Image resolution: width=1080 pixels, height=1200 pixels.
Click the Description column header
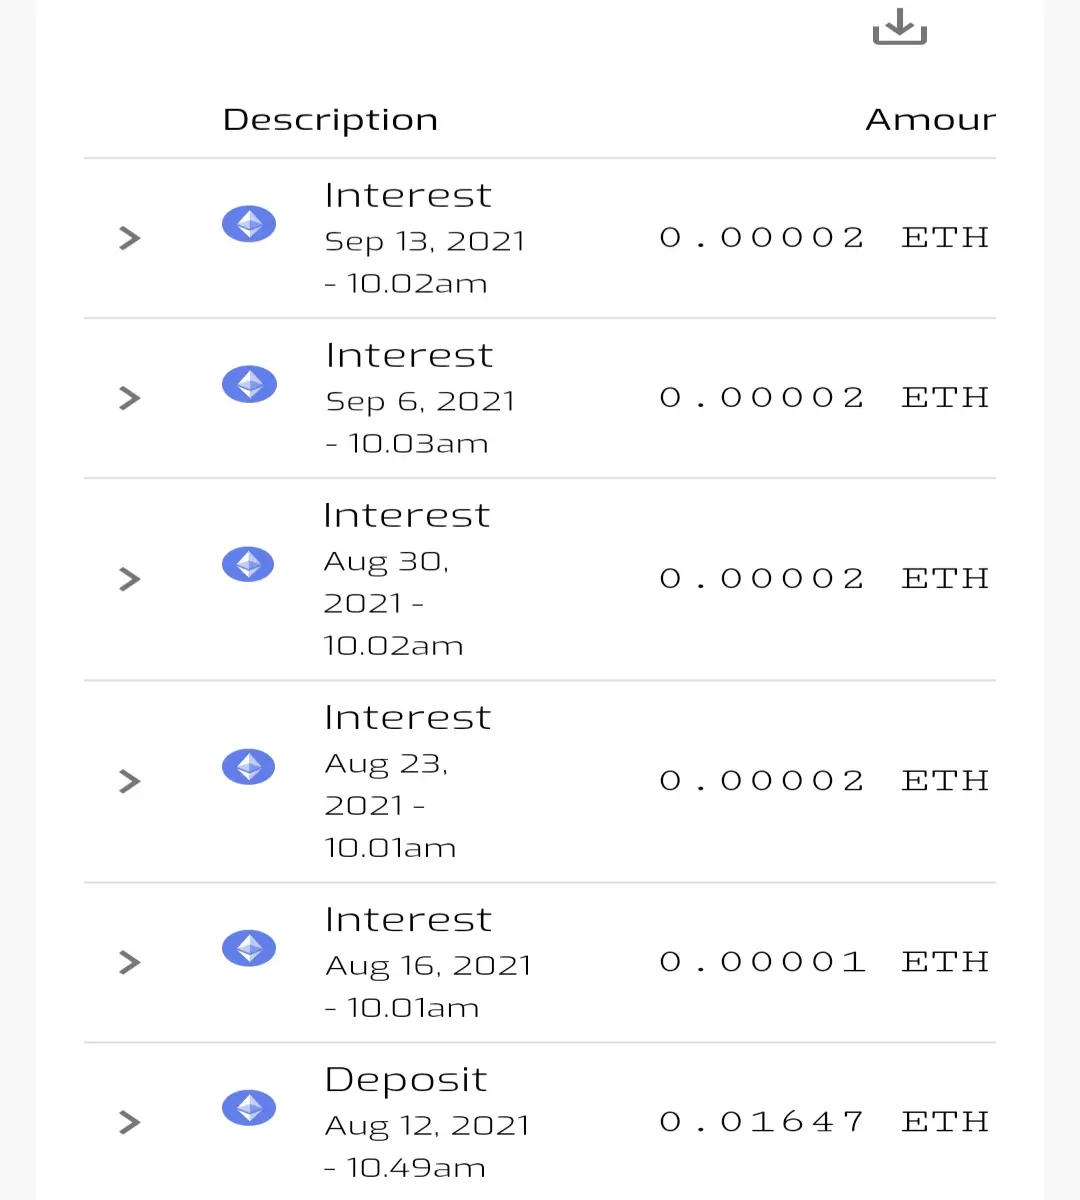pyautogui.click(x=330, y=120)
